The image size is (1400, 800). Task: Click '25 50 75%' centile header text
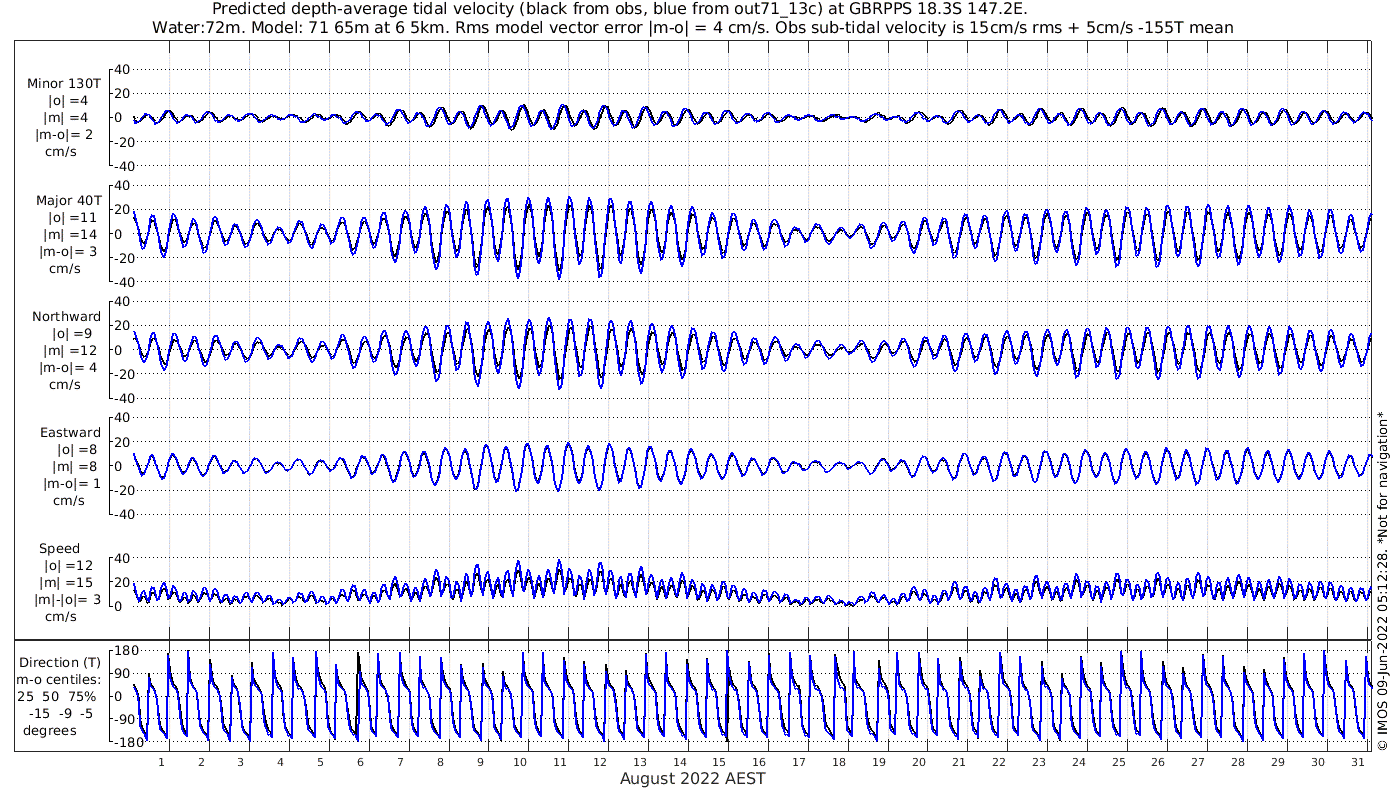[56, 696]
